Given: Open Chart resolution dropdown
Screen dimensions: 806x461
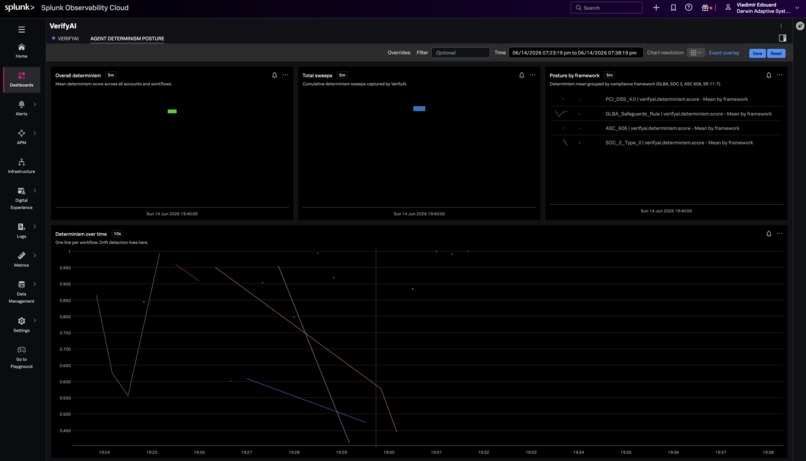Looking at the screenshot, I should click(x=695, y=53).
